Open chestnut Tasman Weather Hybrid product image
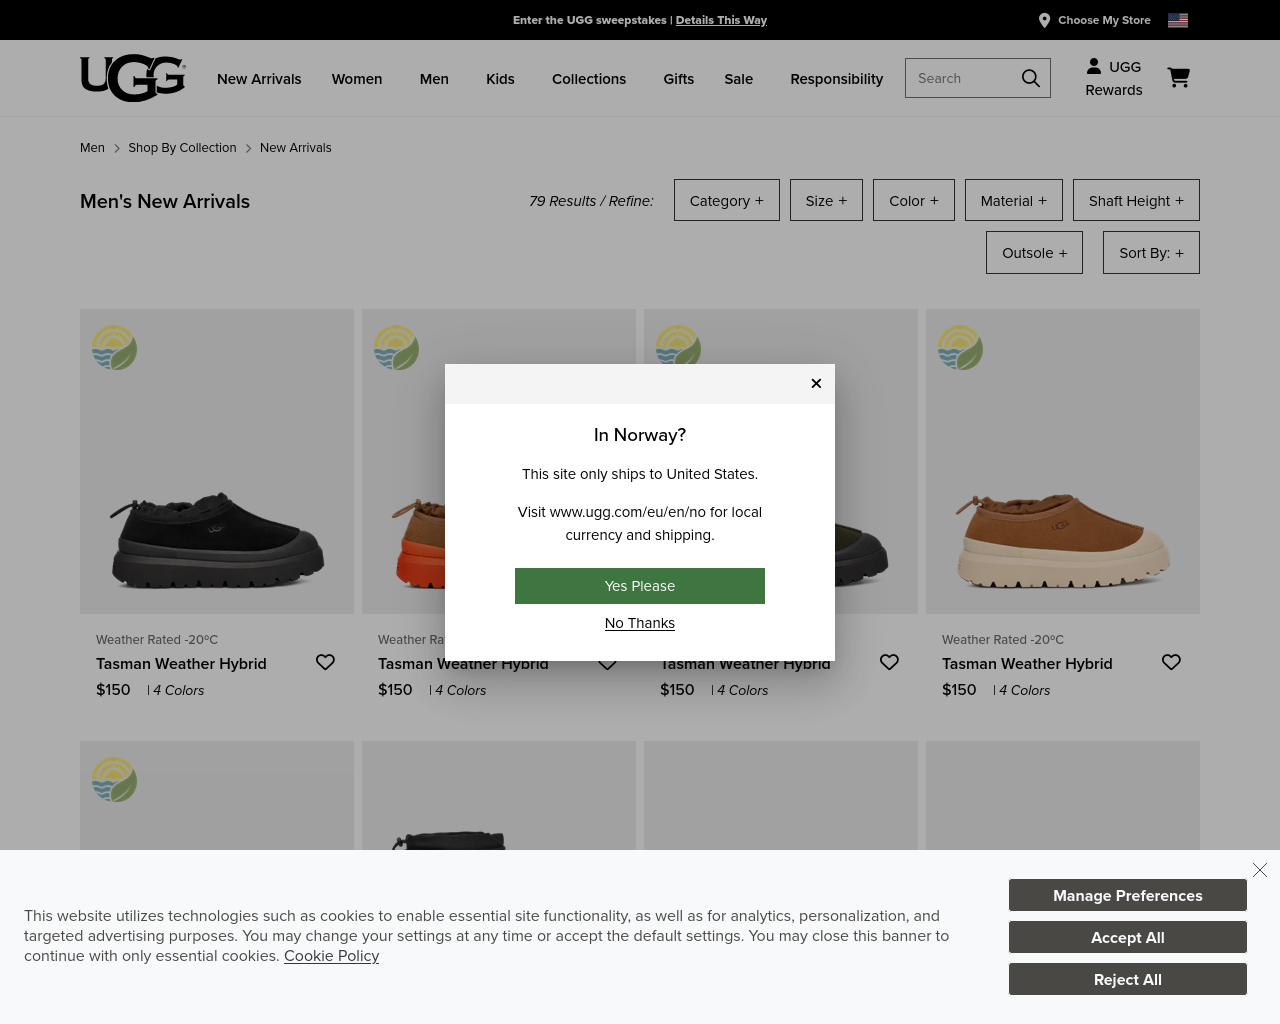This screenshot has height=1024, width=1280. point(1063,461)
